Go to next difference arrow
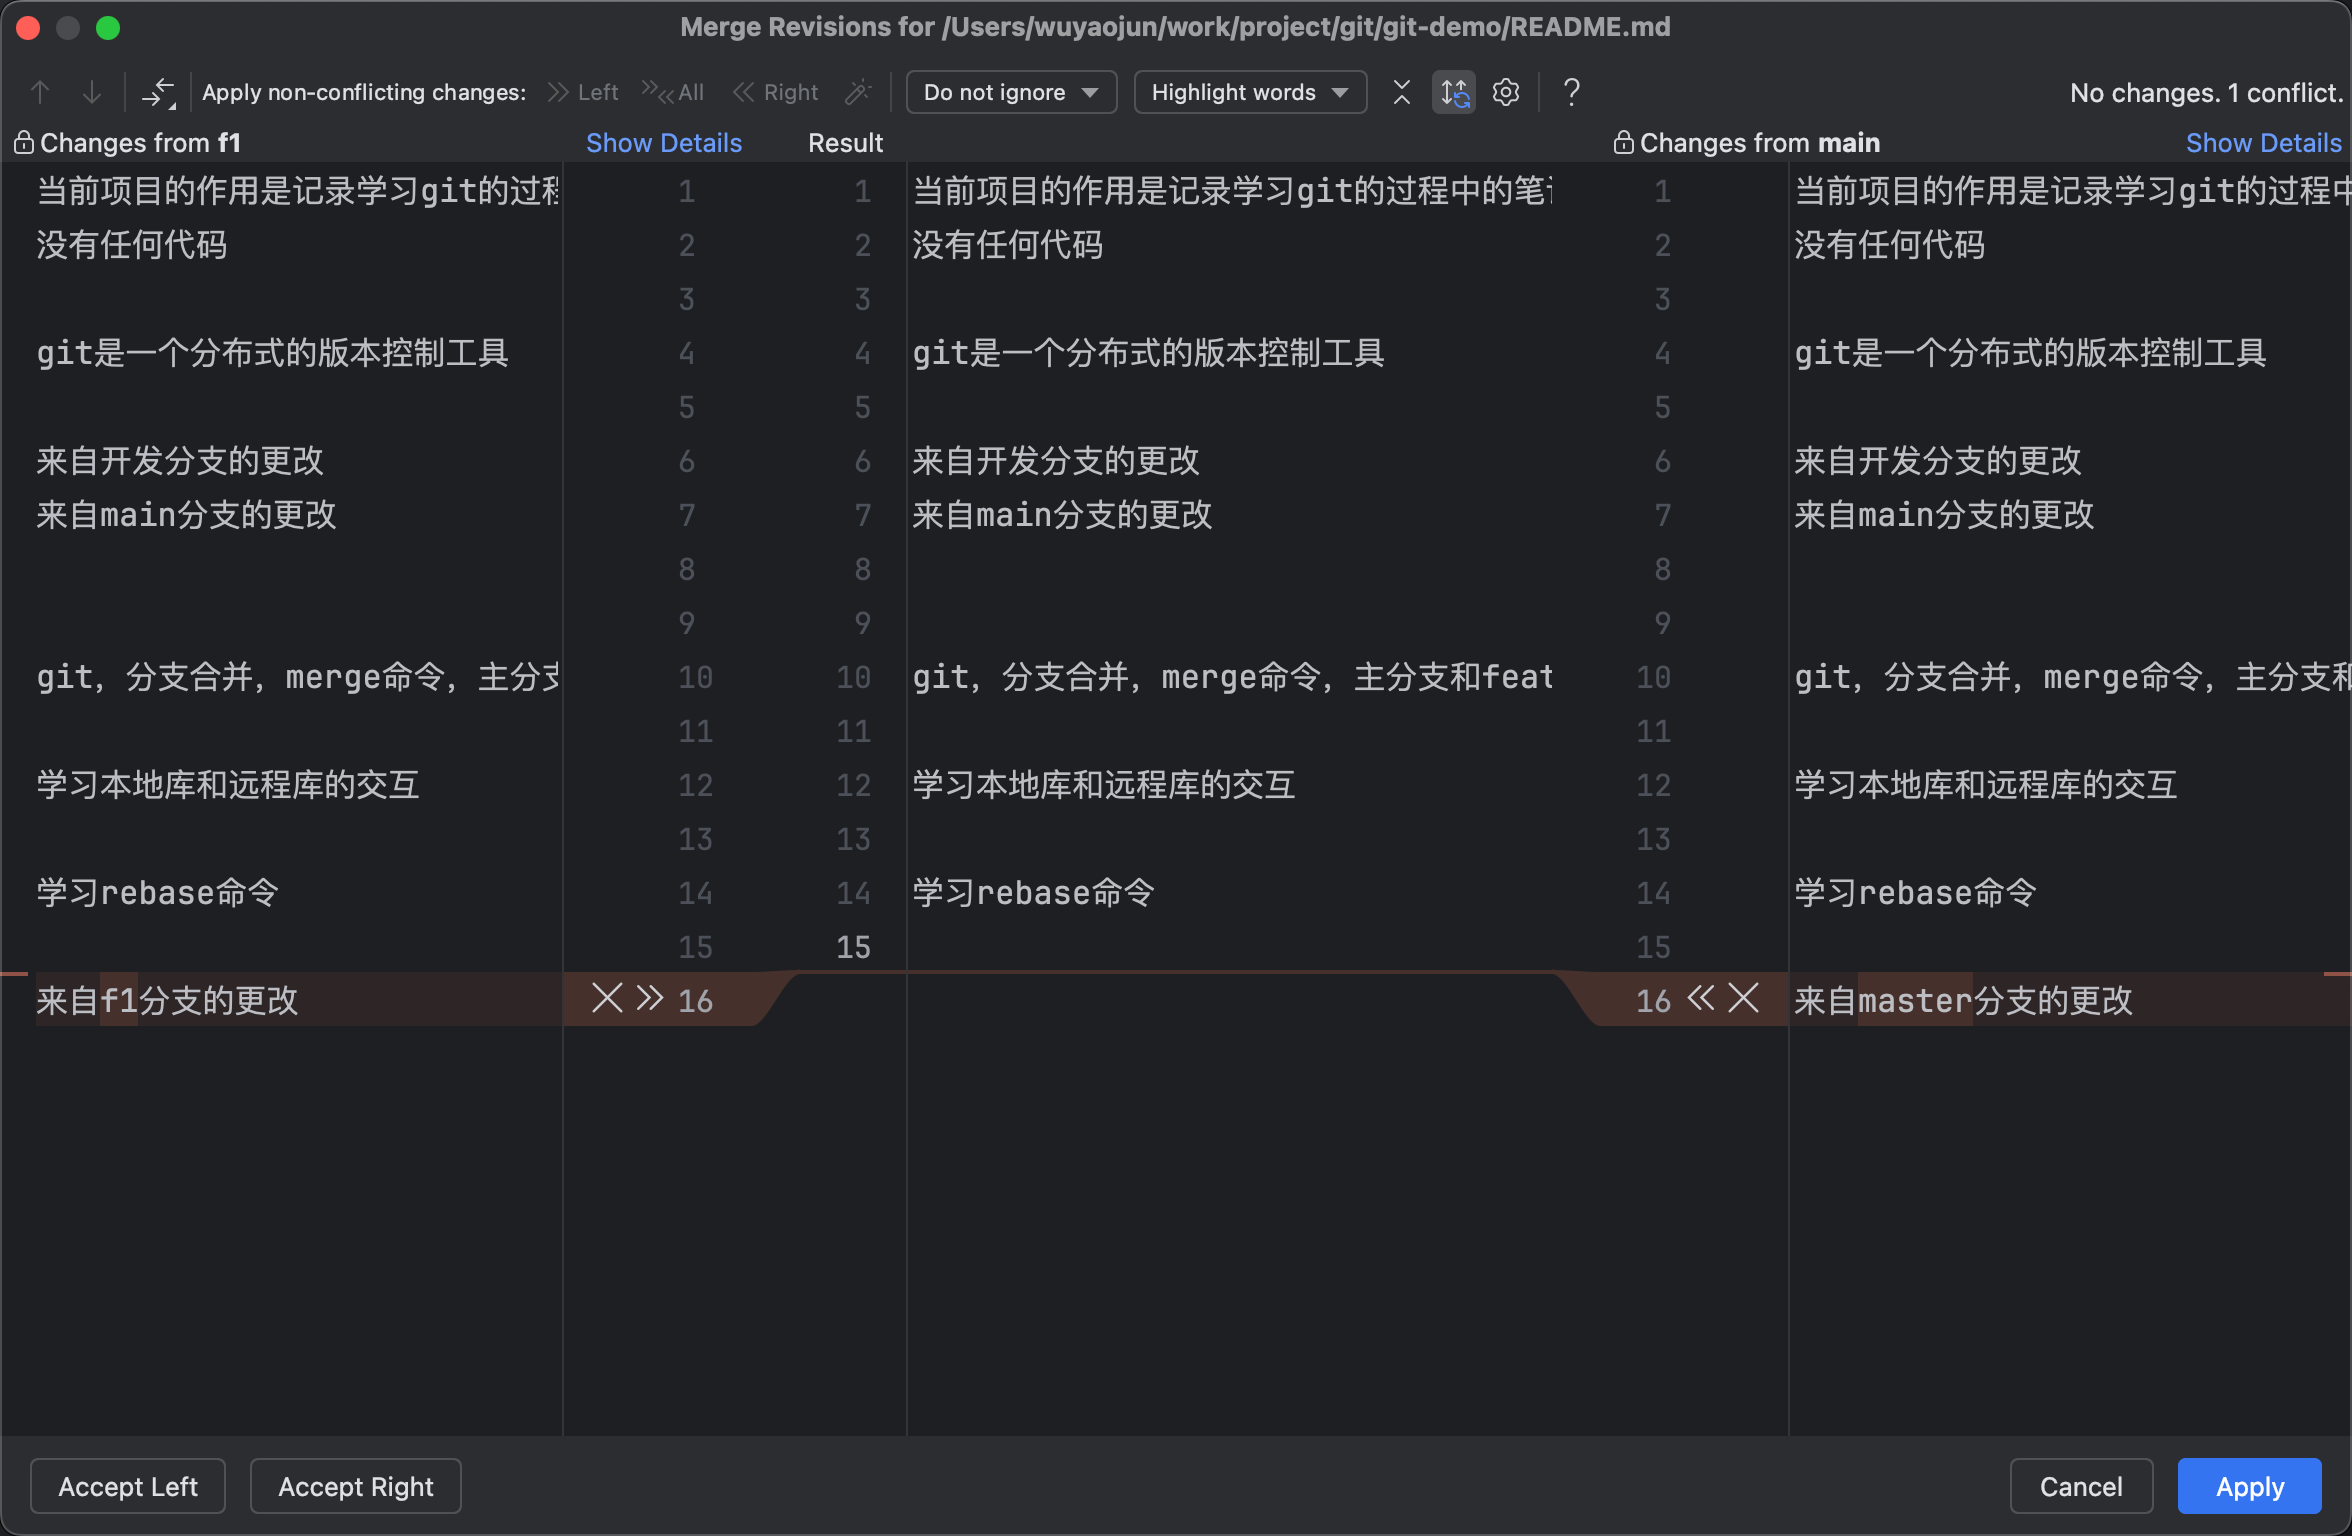2352x1536 pixels. [x=92, y=92]
